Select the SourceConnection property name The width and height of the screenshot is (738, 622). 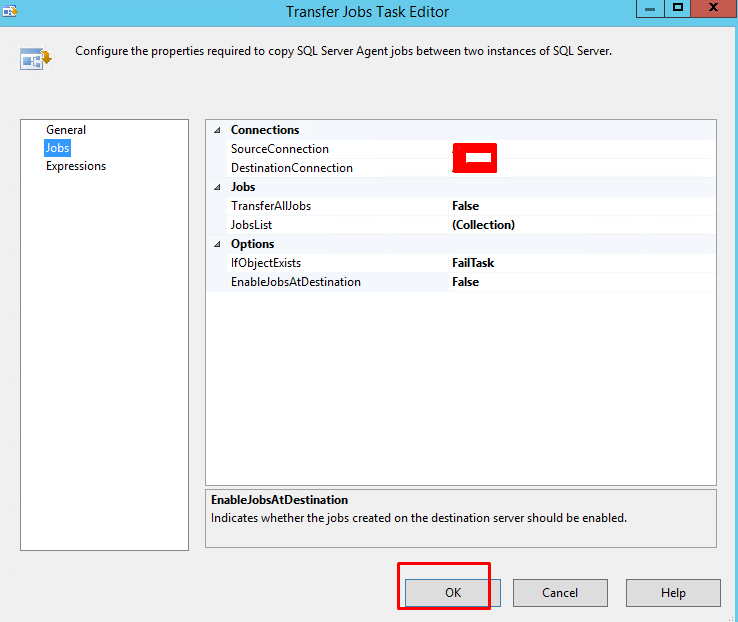[280, 149]
